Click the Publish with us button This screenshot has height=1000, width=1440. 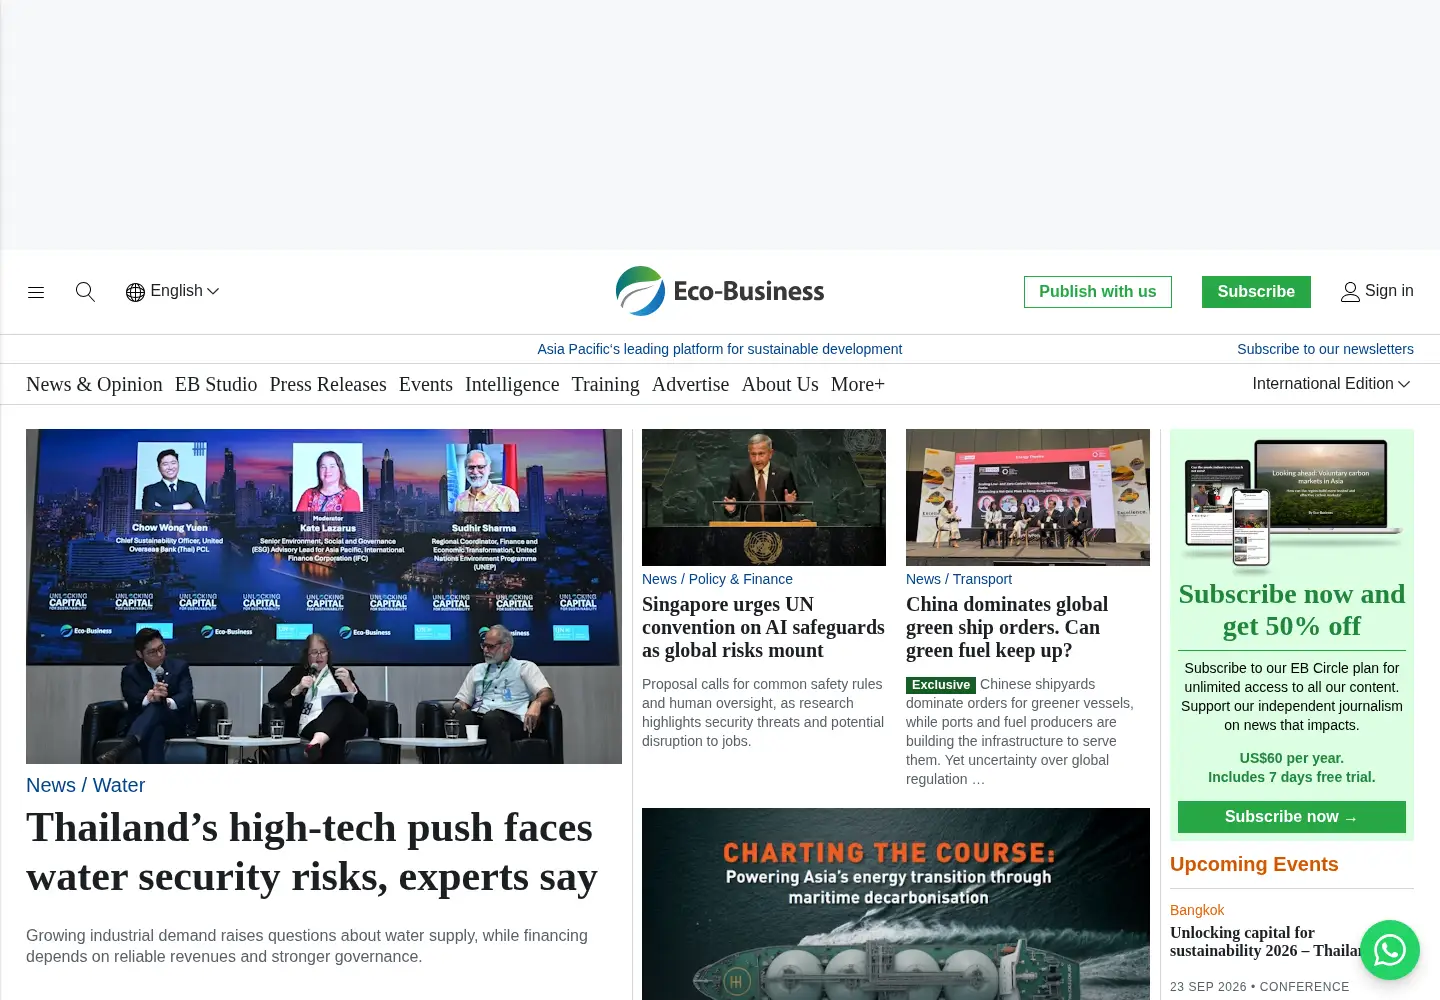tap(1098, 292)
